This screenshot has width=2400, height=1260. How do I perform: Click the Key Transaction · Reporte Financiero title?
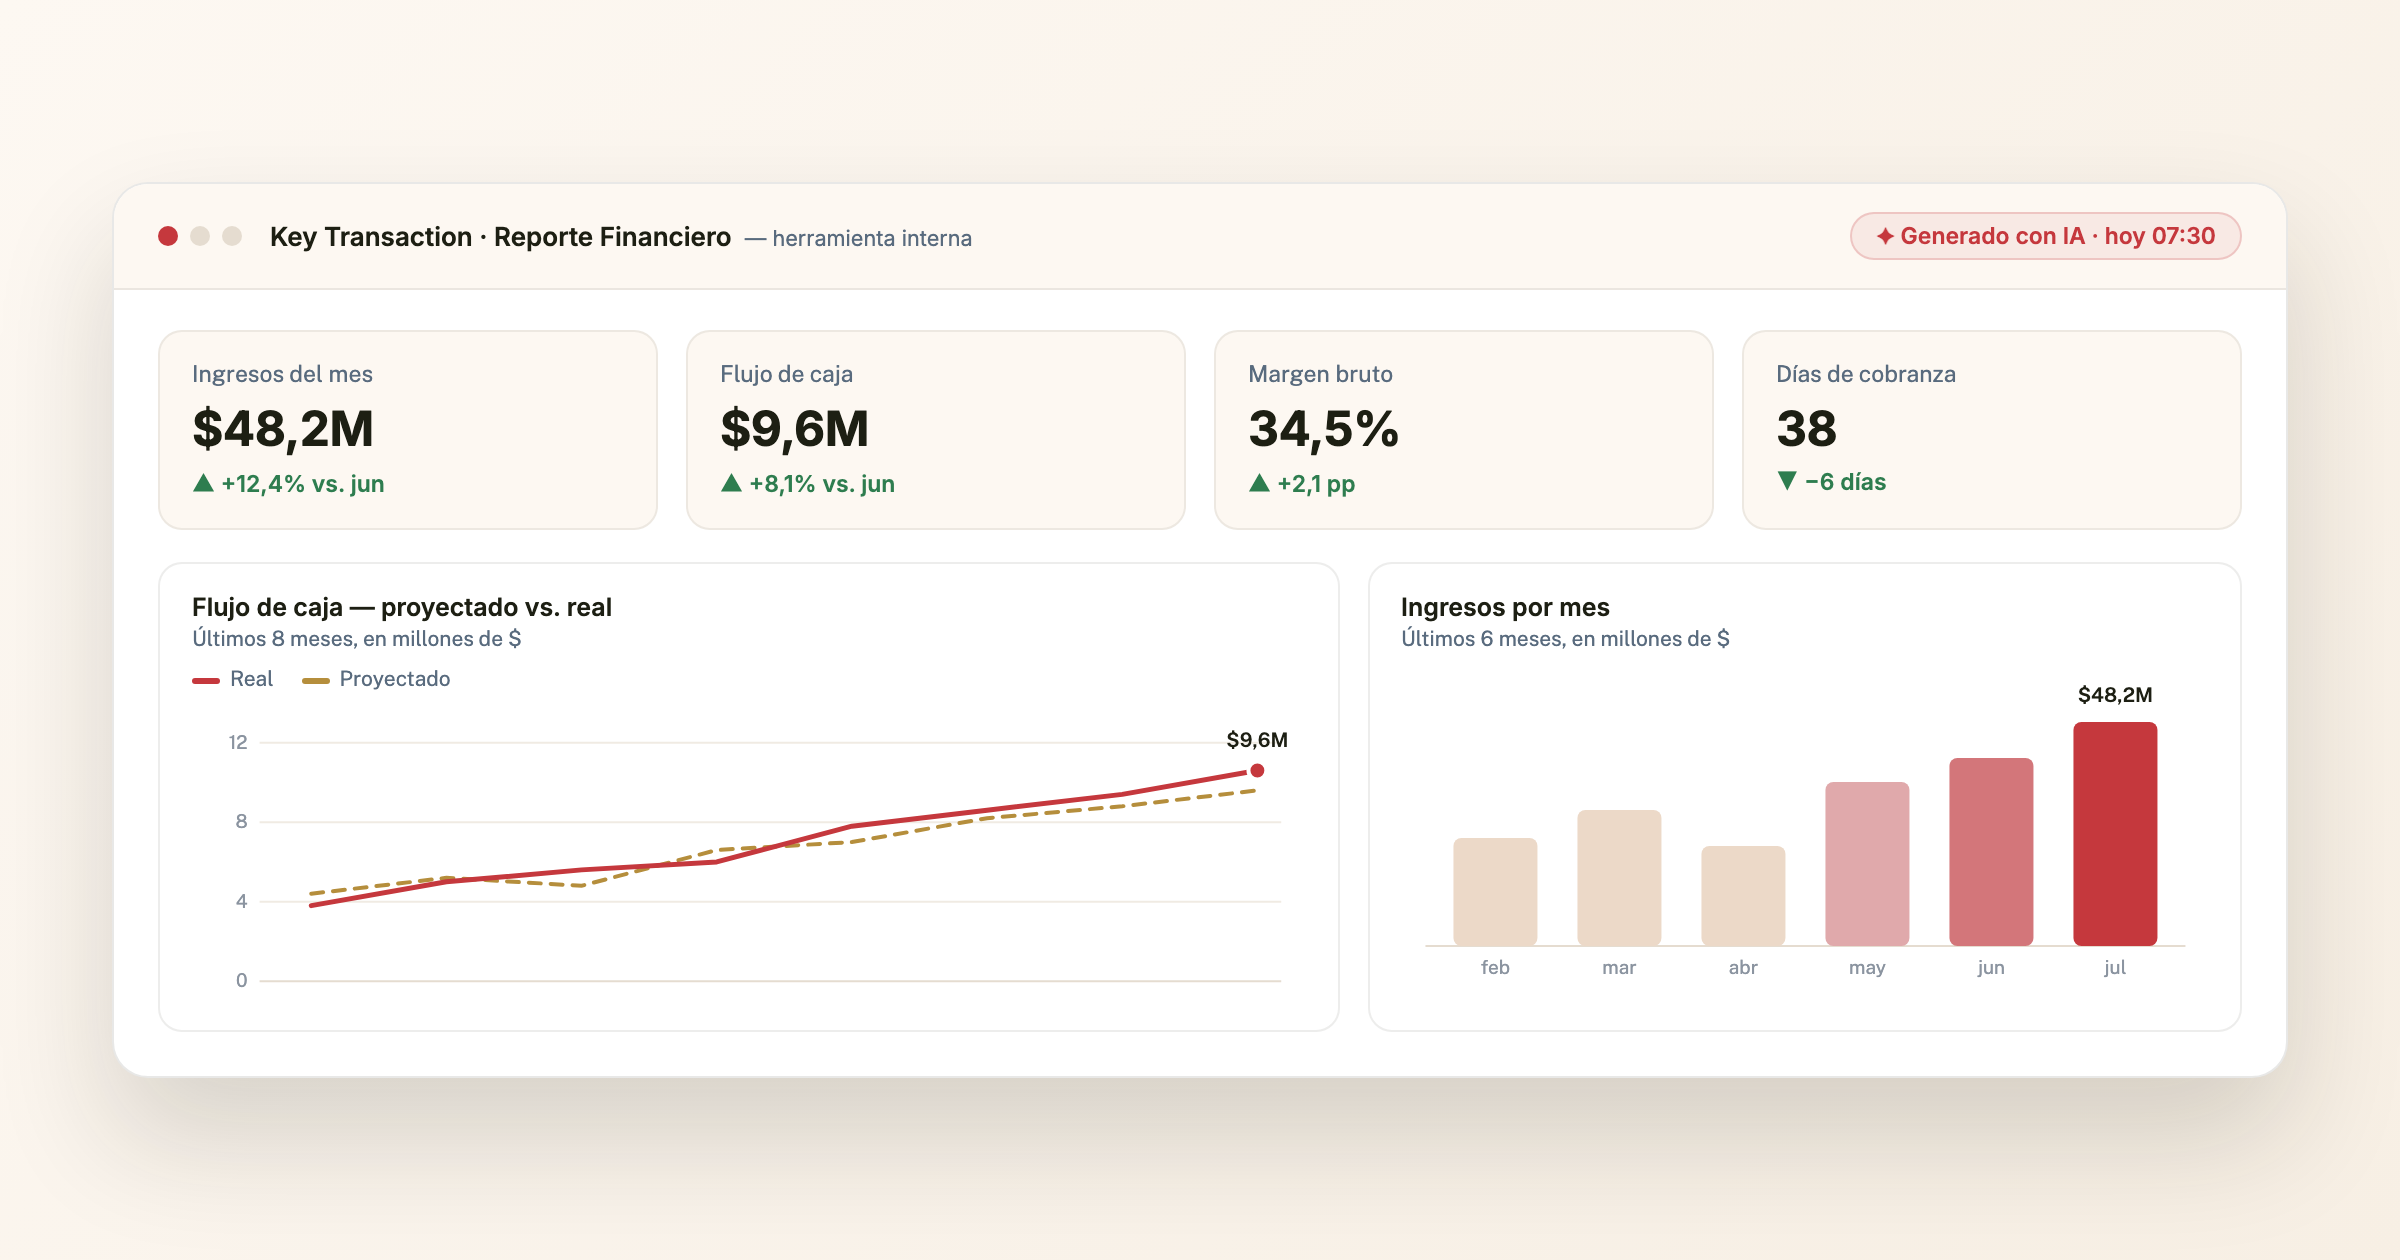pyautogui.click(x=501, y=237)
